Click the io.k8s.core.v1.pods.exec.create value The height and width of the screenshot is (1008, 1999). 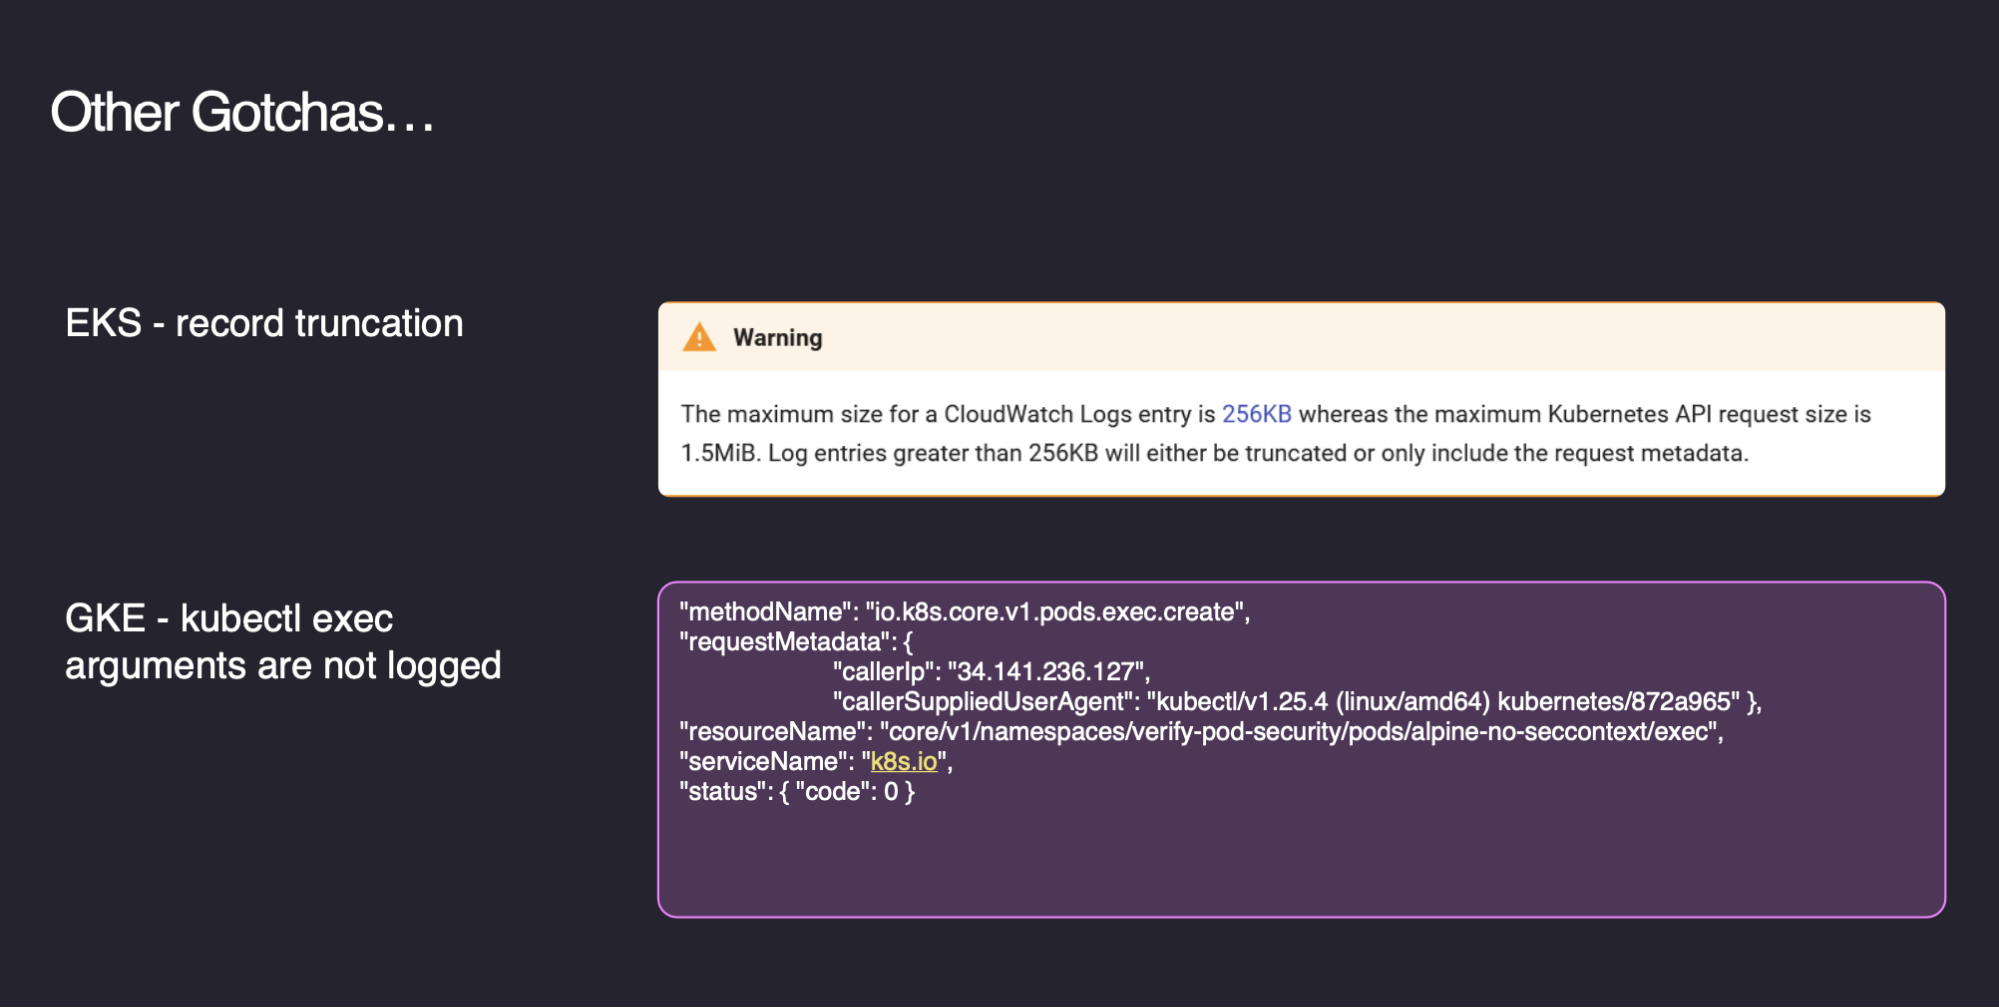(x=1055, y=612)
